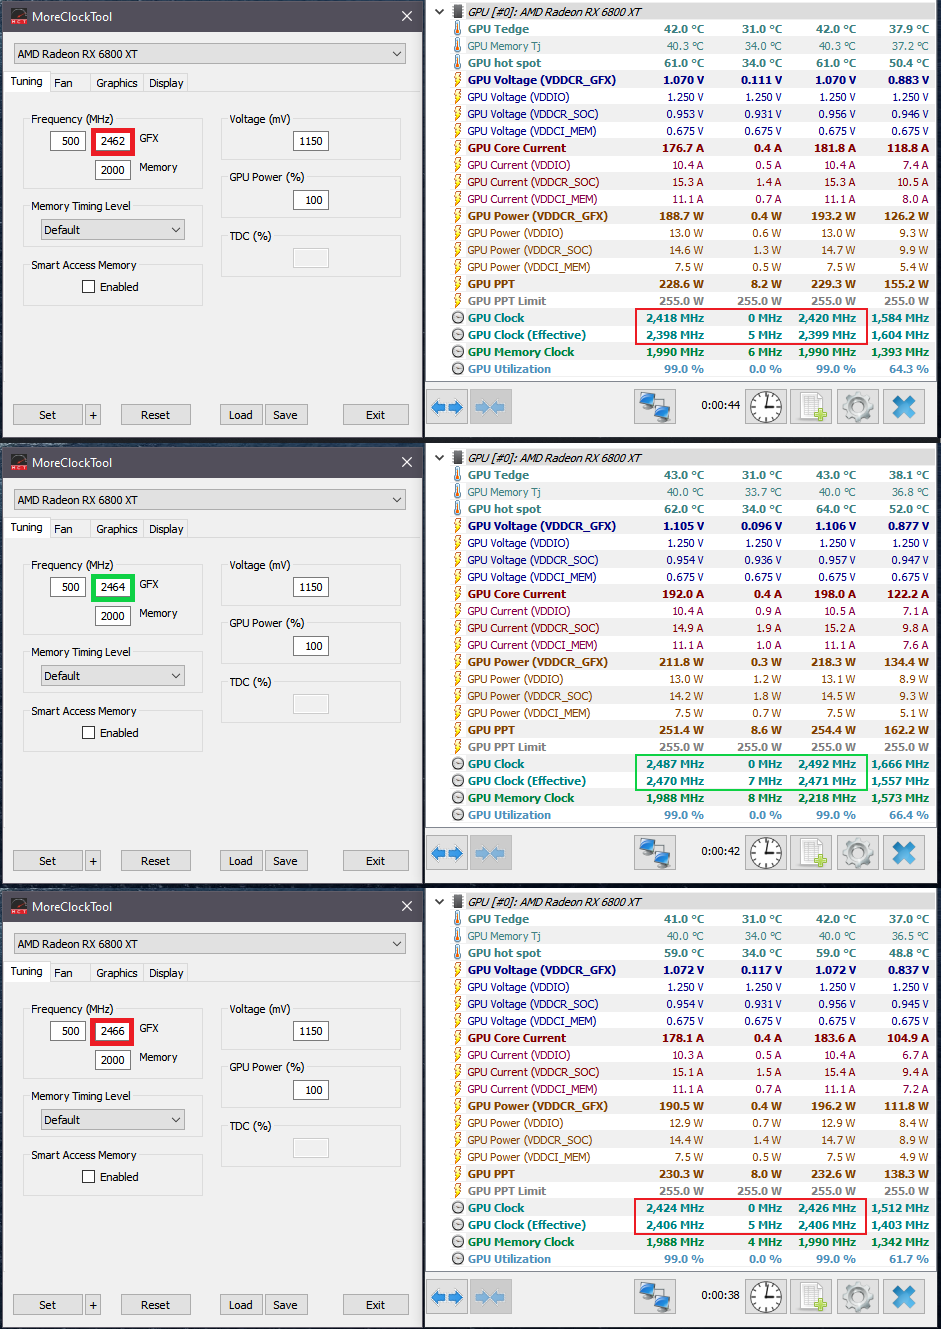Click the shrink-columns arrows icon in the 0:00:38 panel
The image size is (941, 1329).
[490, 1297]
